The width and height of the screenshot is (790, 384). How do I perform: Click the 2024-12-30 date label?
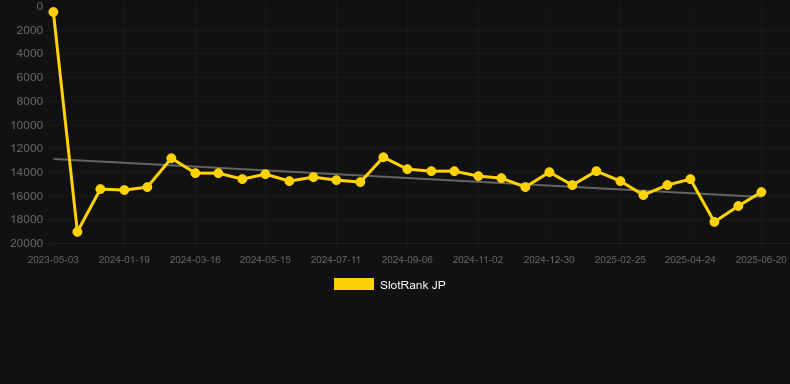(x=549, y=260)
